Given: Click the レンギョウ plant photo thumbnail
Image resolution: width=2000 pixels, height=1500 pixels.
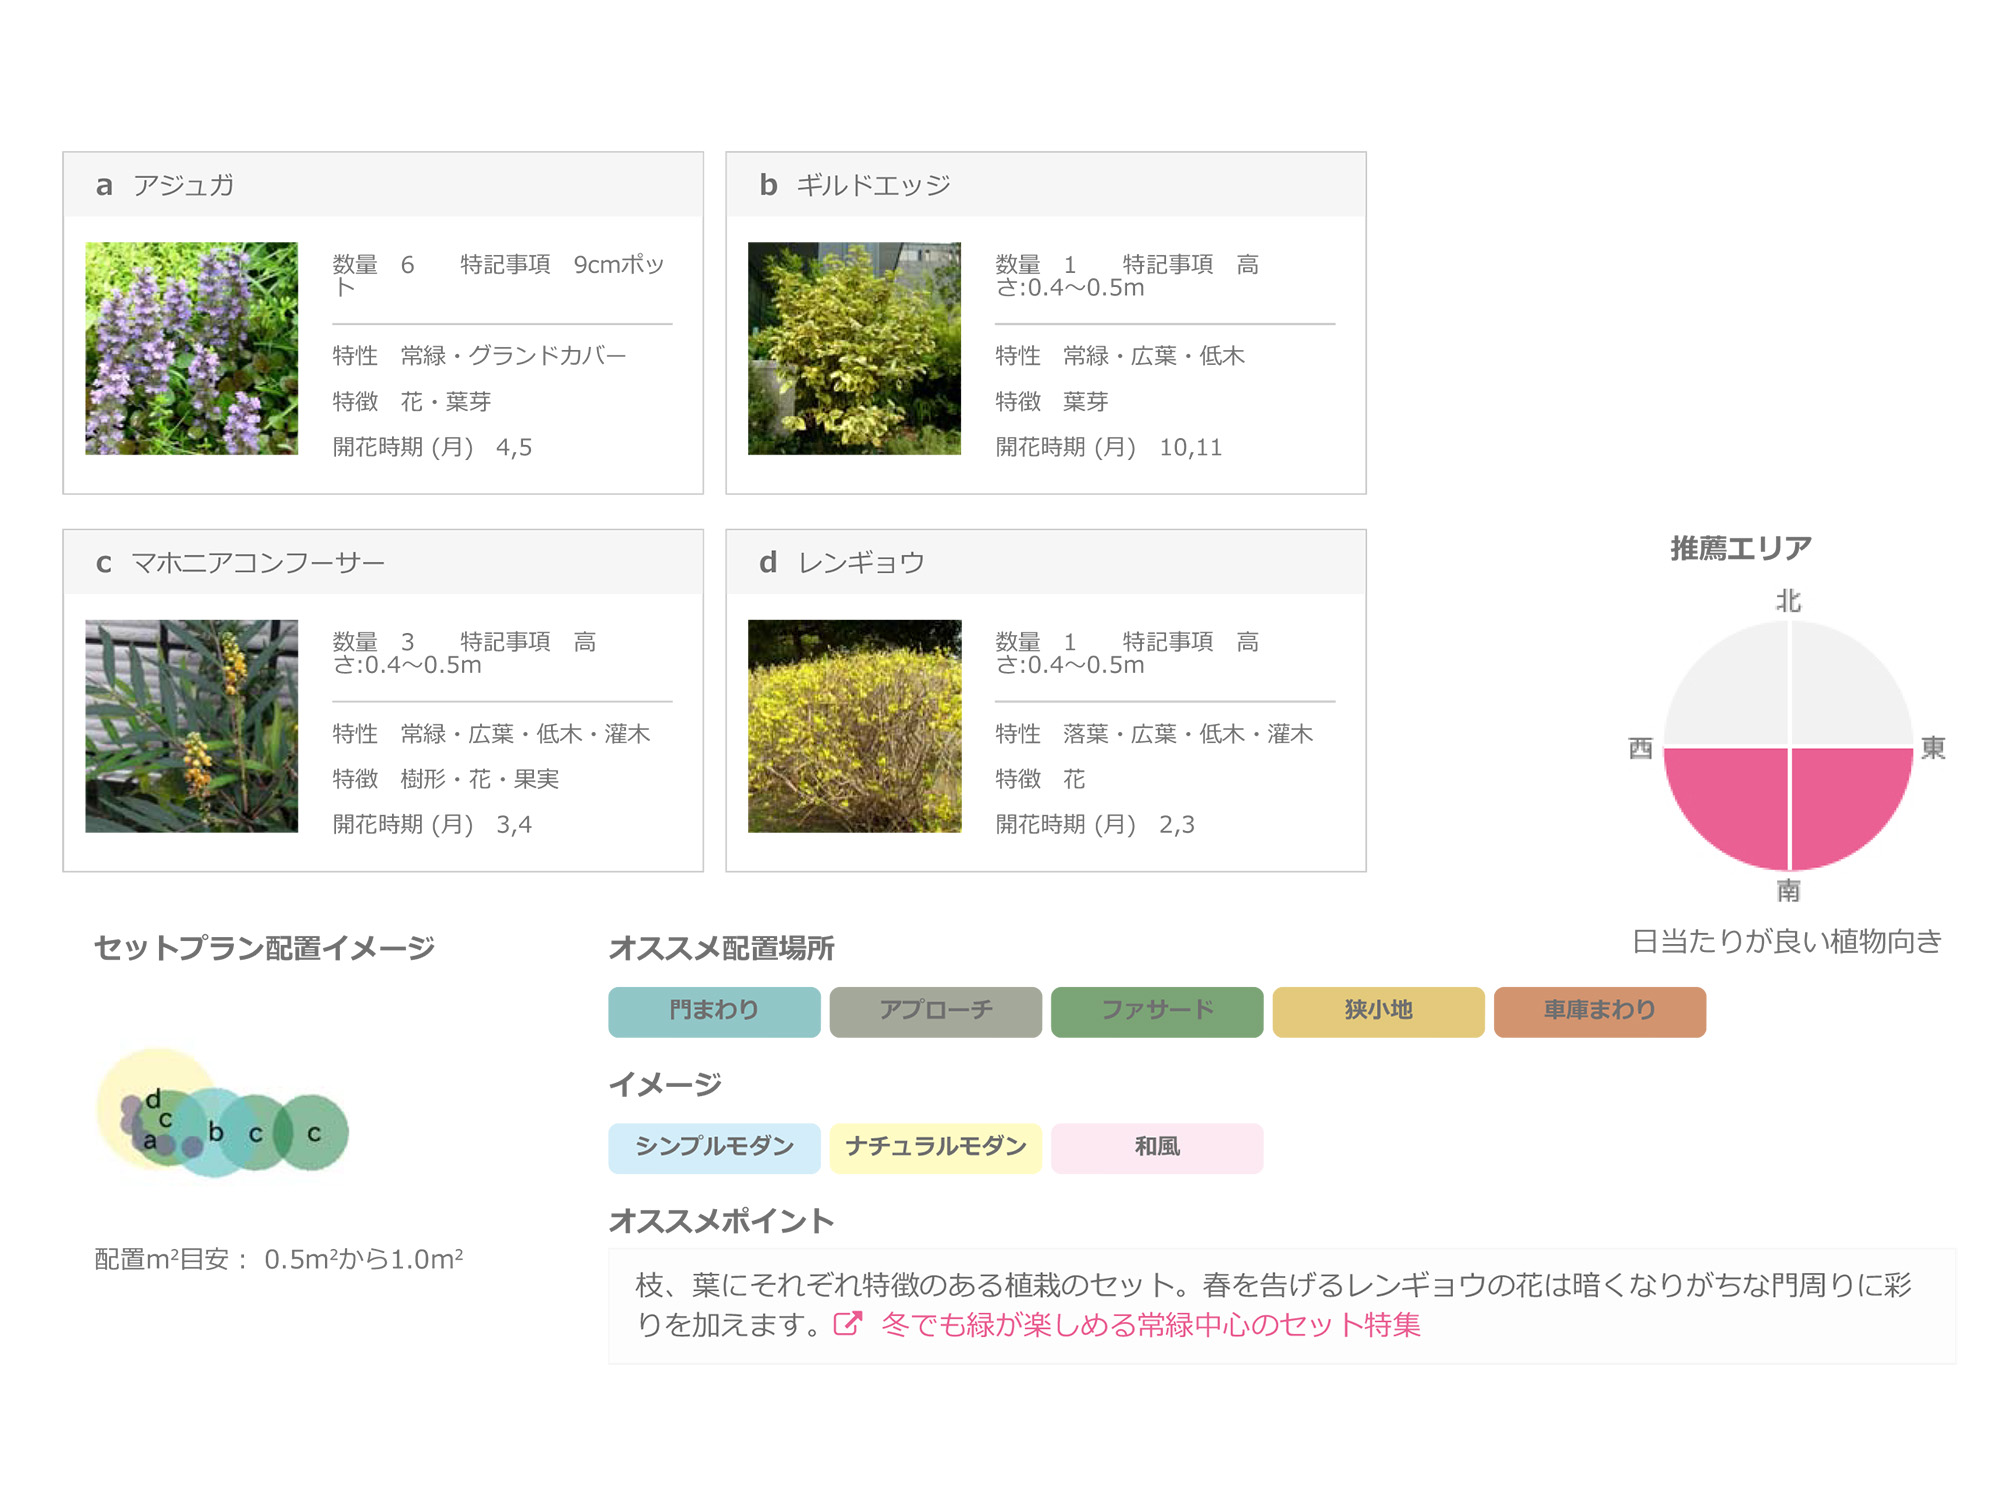Looking at the screenshot, I should tap(854, 726).
